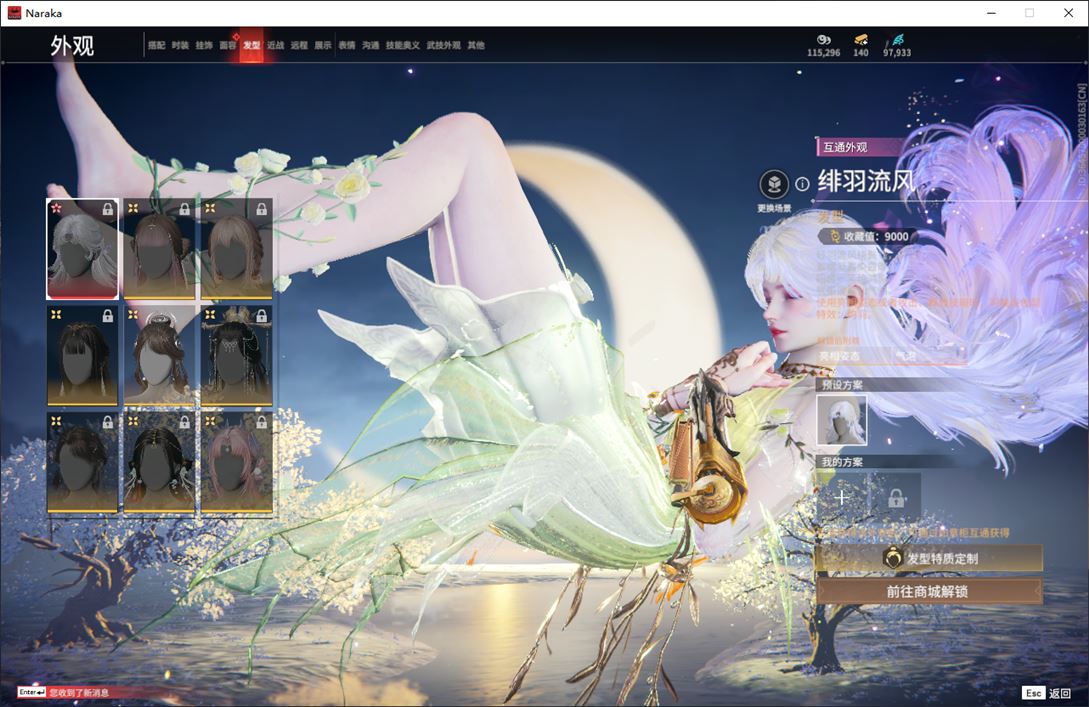Viewport: 1089px width, 707px height.
Task: Minimize the Naraka window
Action: 992,13
